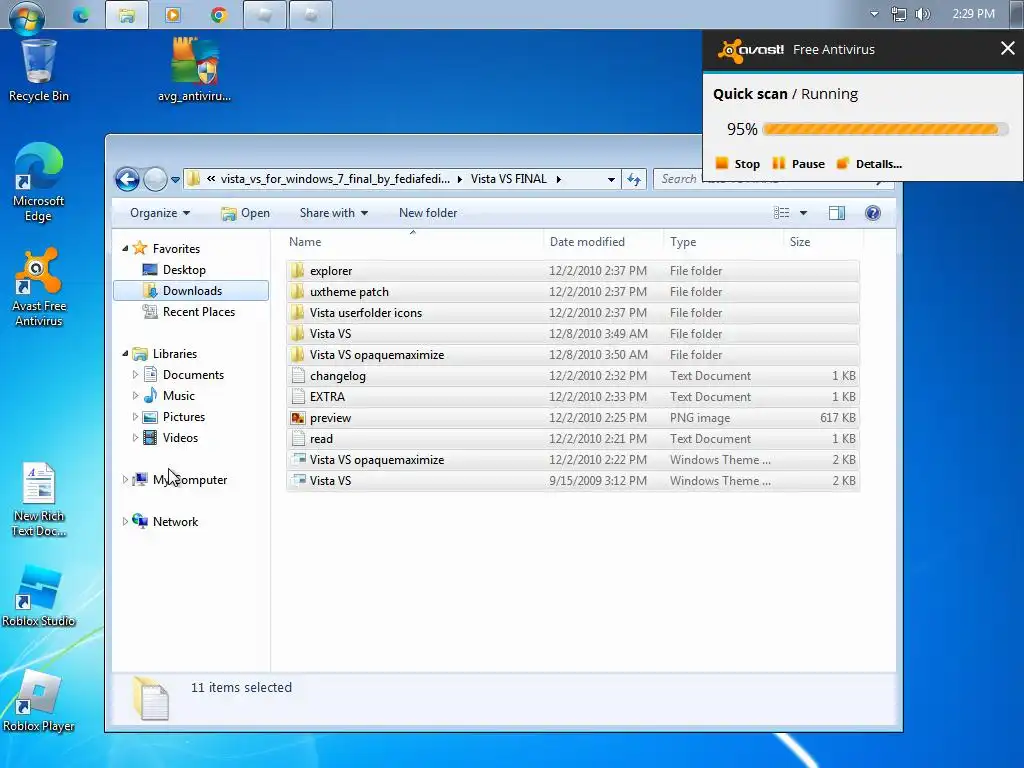
Task: Click the Explorer forward arrow button
Action: coord(155,179)
